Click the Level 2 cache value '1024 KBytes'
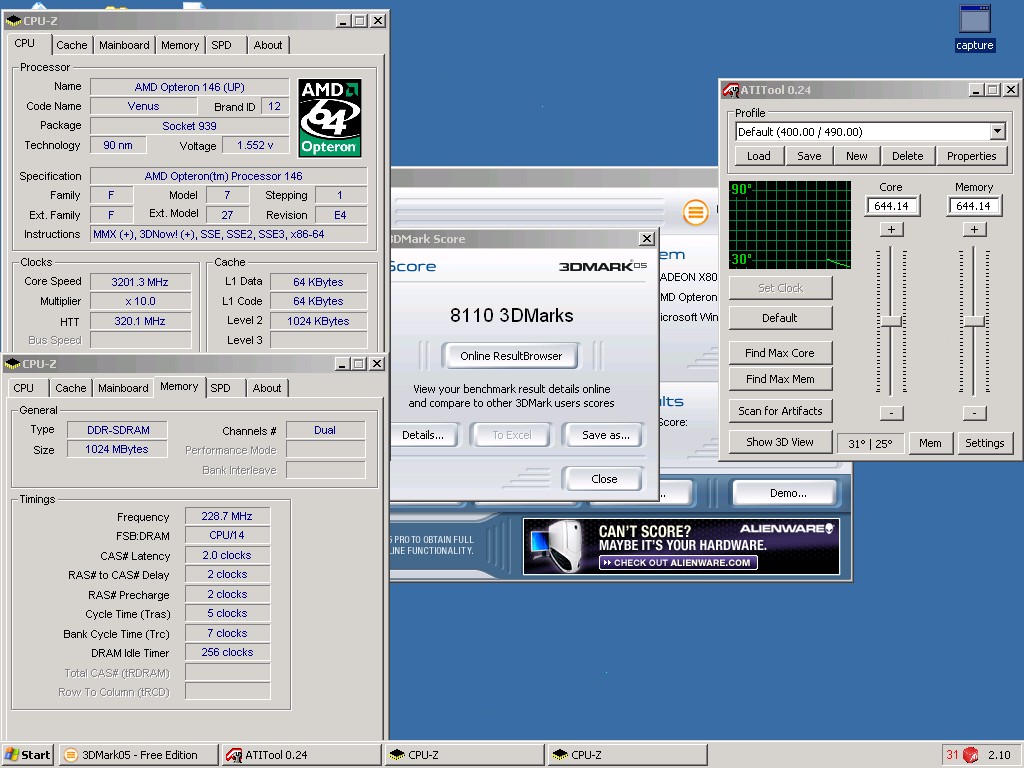The image size is (1024, 768). pyautogui.click(x=318, y=321)
